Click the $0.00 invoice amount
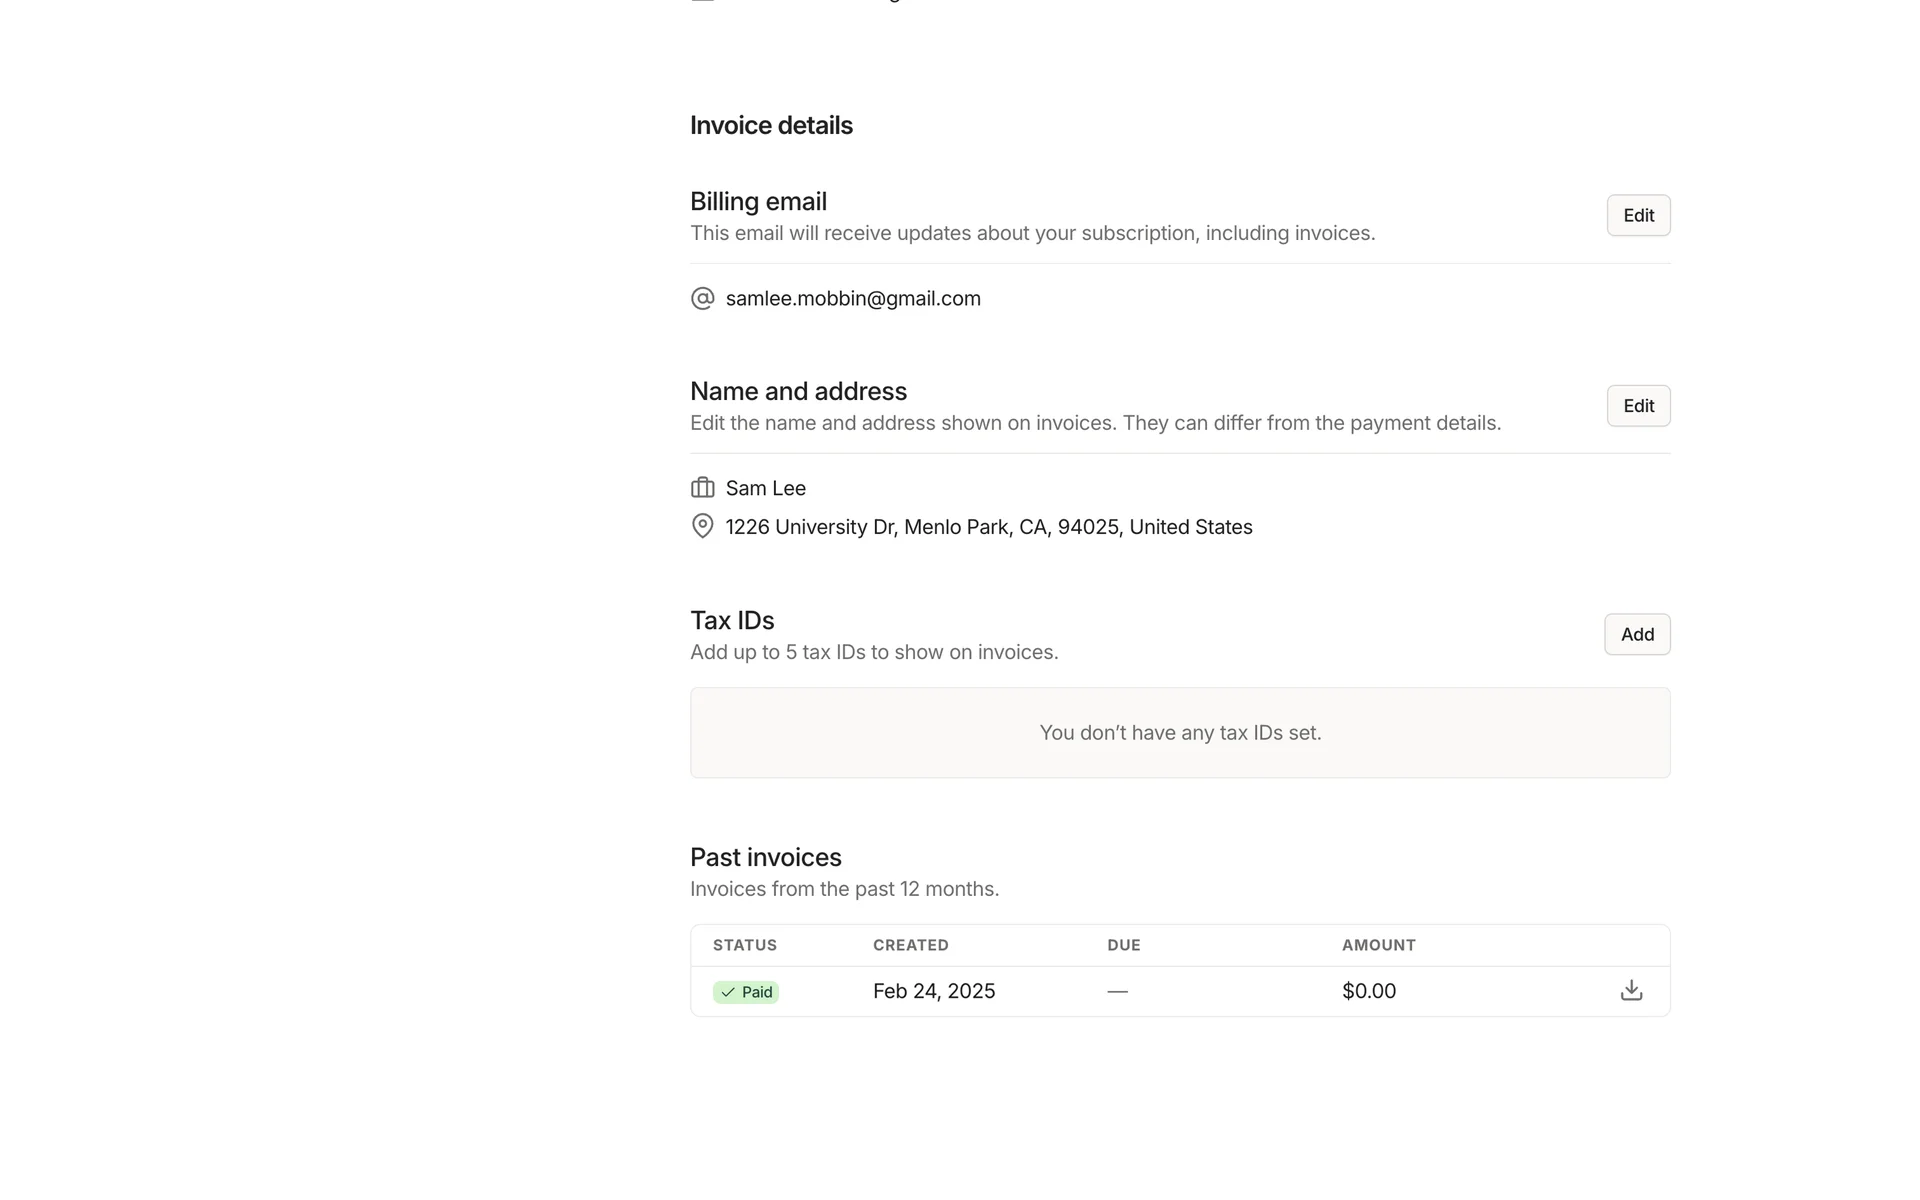Viewport: 1920px width, 1200px height. tap(1369, 991)
